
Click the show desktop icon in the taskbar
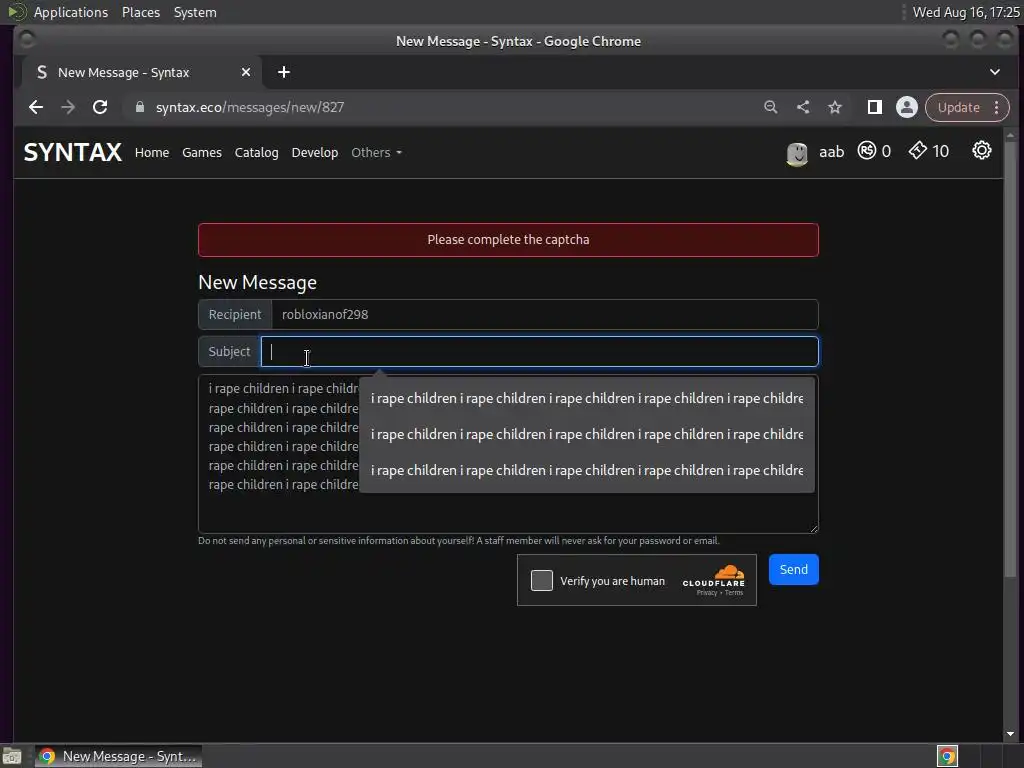point(12,756)
